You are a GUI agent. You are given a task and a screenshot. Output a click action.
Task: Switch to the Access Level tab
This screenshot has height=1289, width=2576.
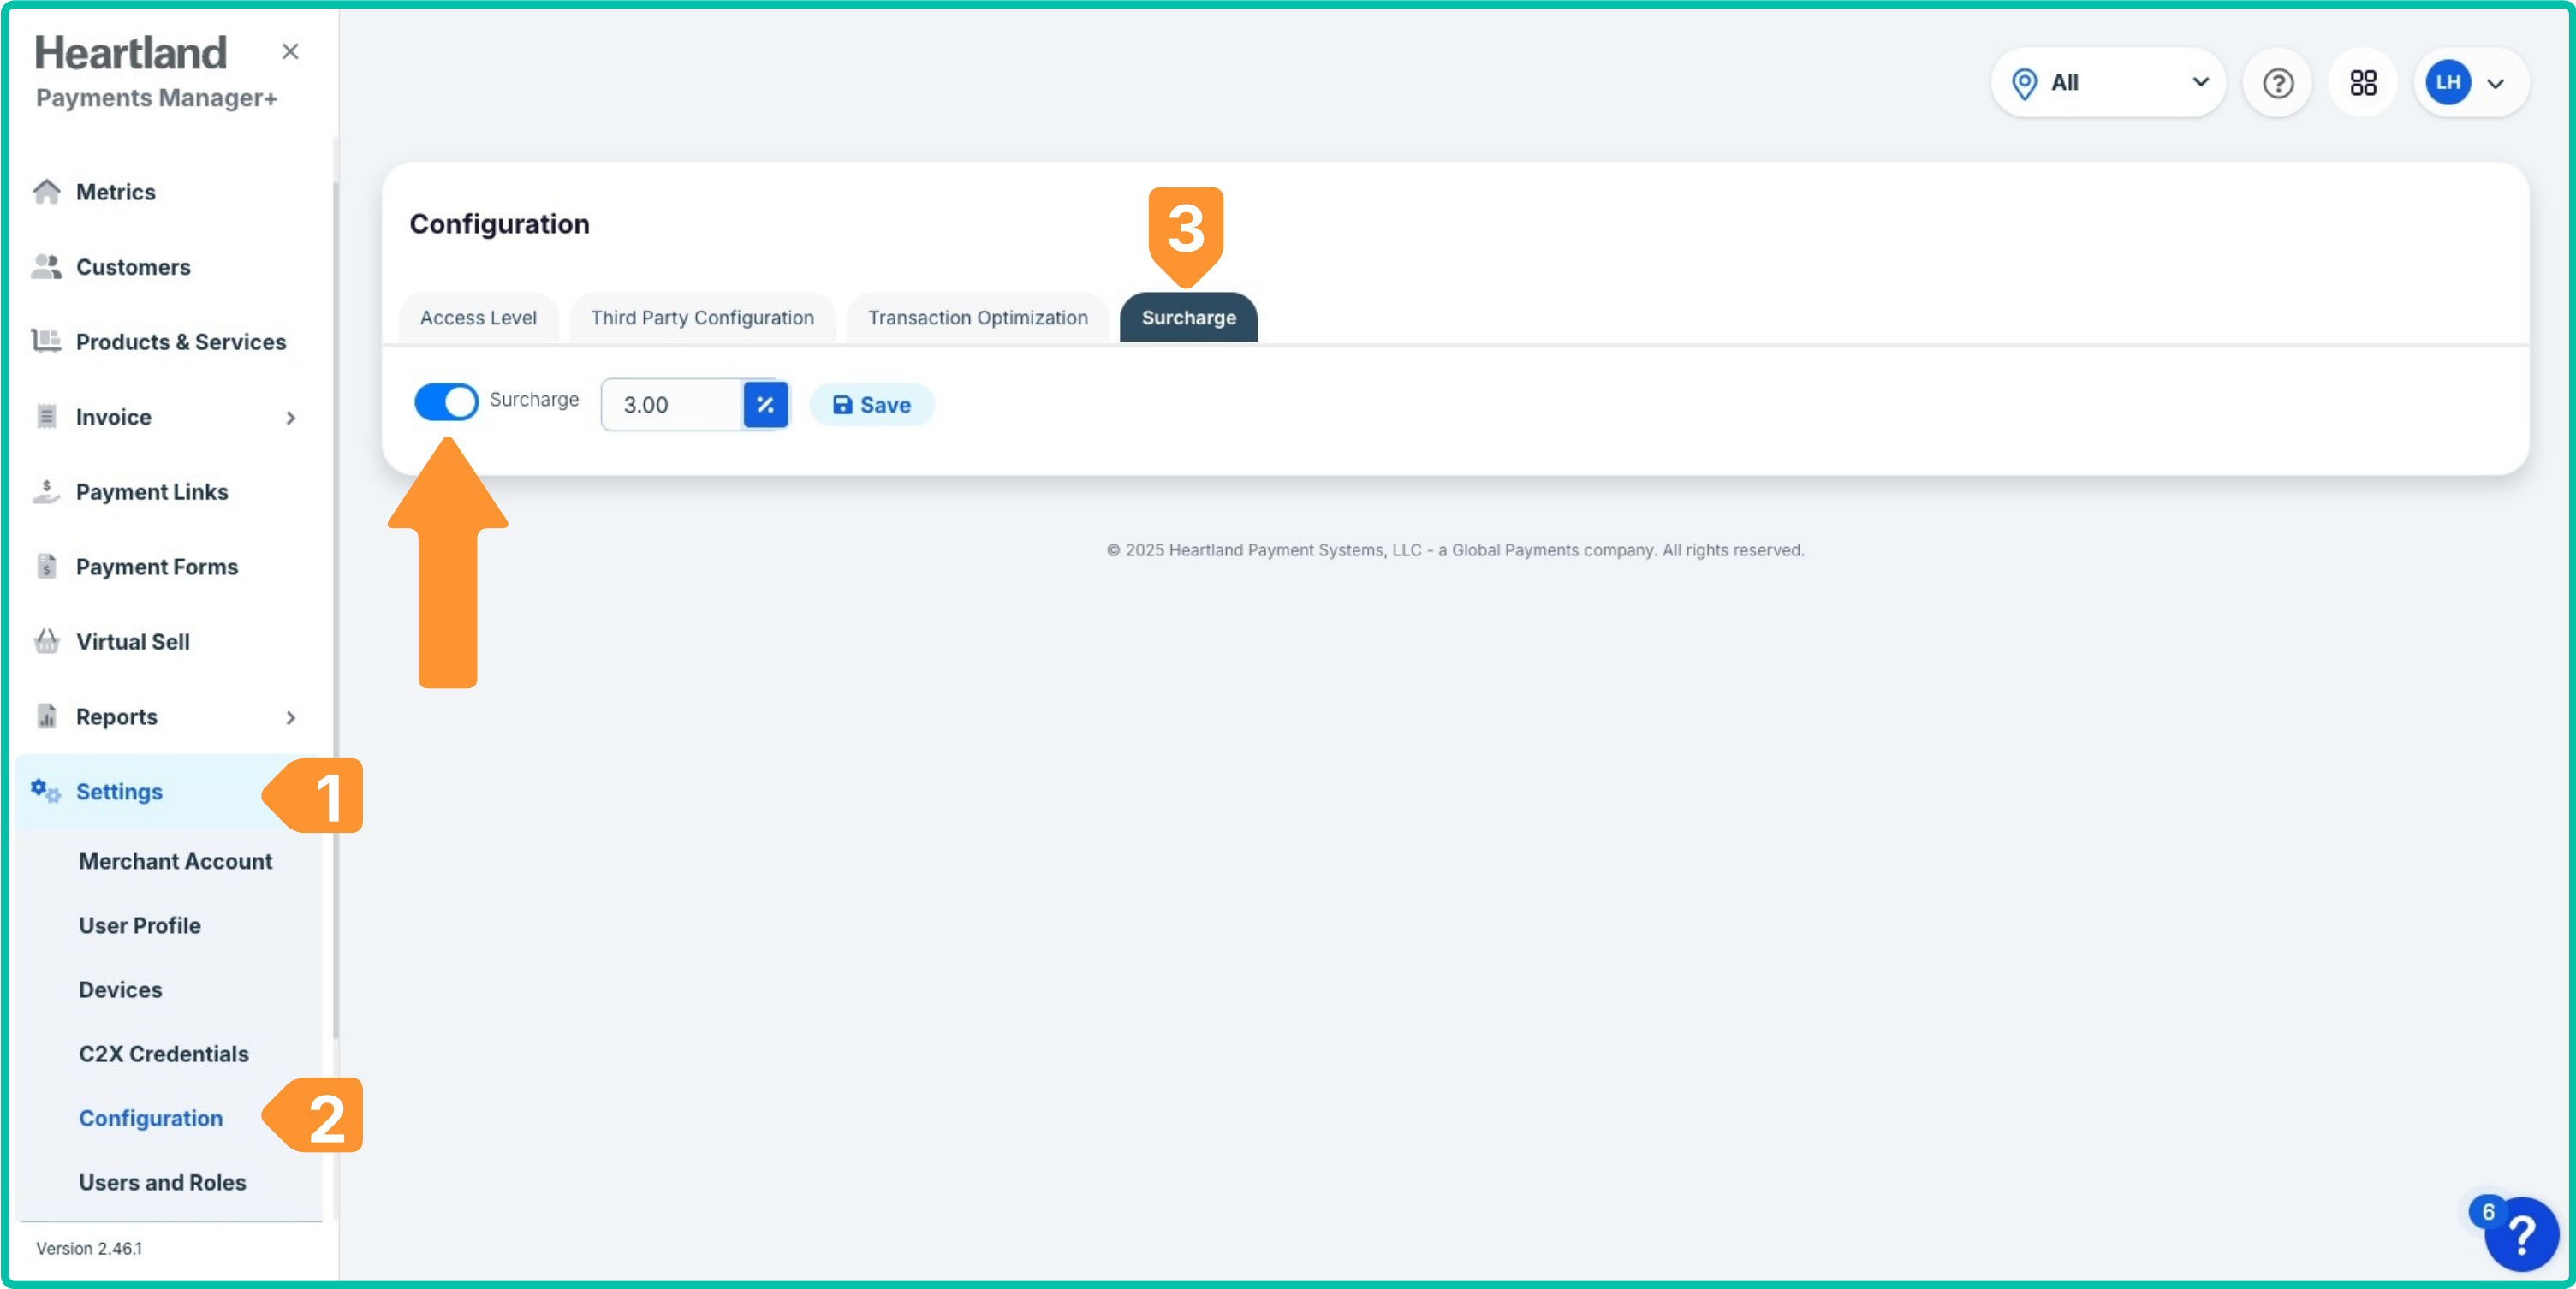[x=478, y=317]
